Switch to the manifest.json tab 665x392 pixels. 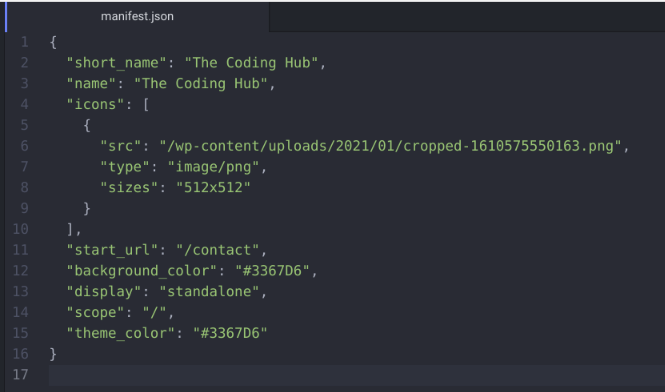[137, 17]
